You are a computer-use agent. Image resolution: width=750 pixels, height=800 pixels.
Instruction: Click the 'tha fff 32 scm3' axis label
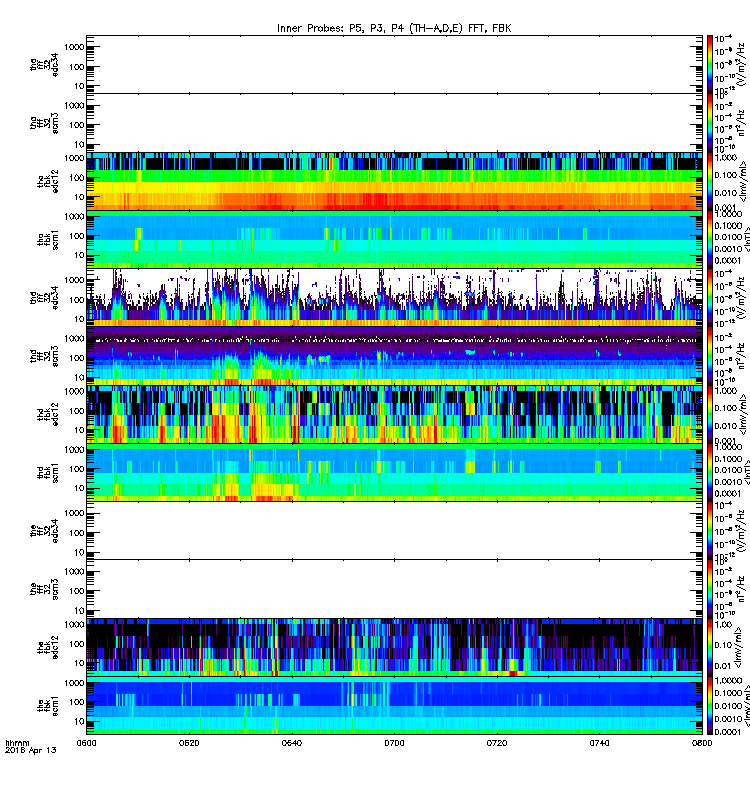pos(44,123)
